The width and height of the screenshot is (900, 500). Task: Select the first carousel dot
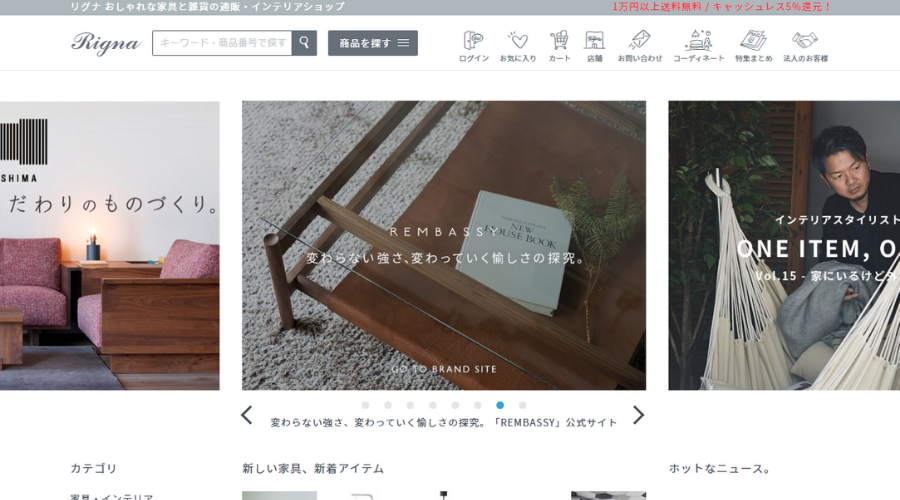[366, 405]
